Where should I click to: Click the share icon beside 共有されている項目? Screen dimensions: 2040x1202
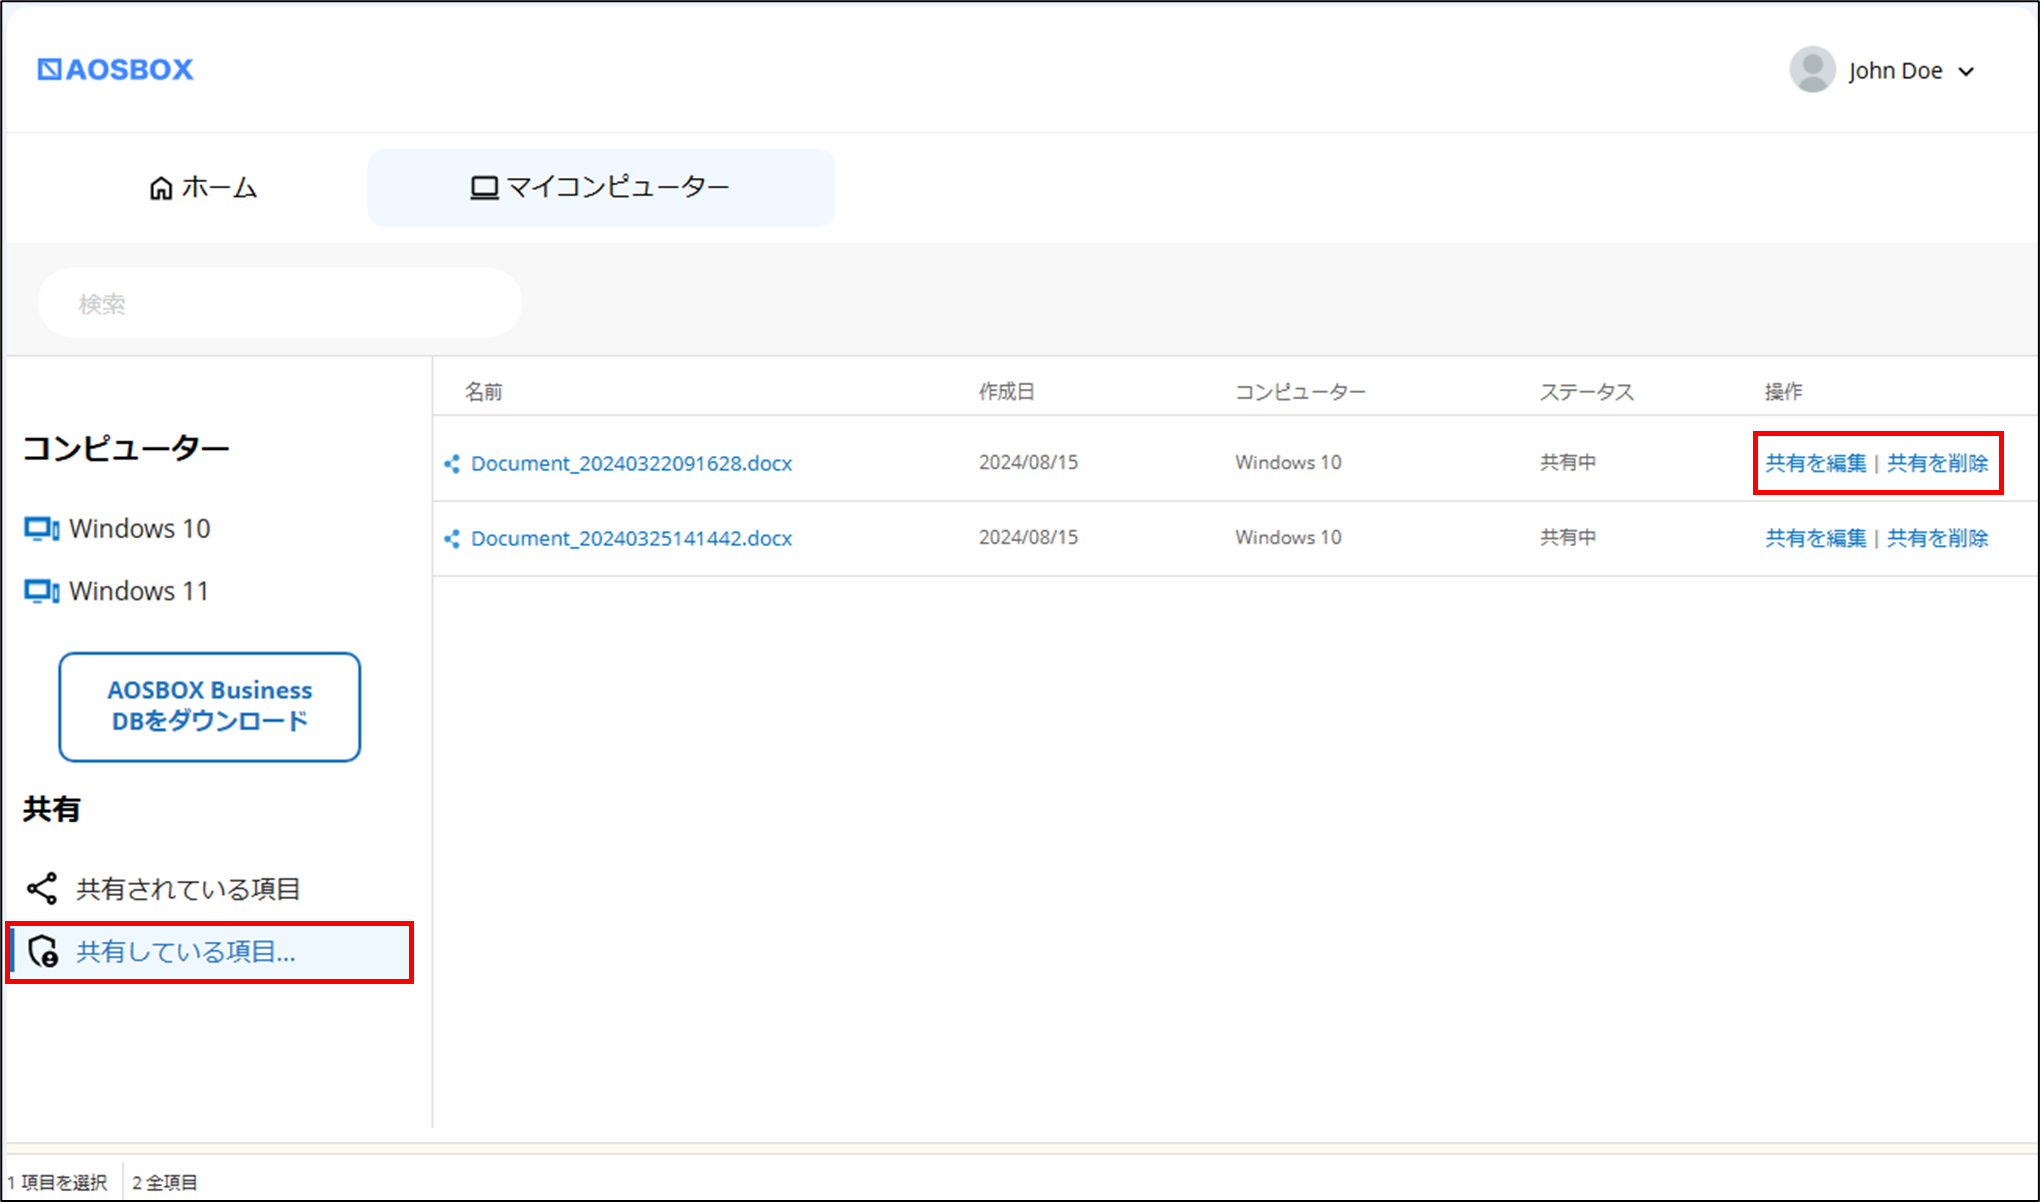pos(42,888)
